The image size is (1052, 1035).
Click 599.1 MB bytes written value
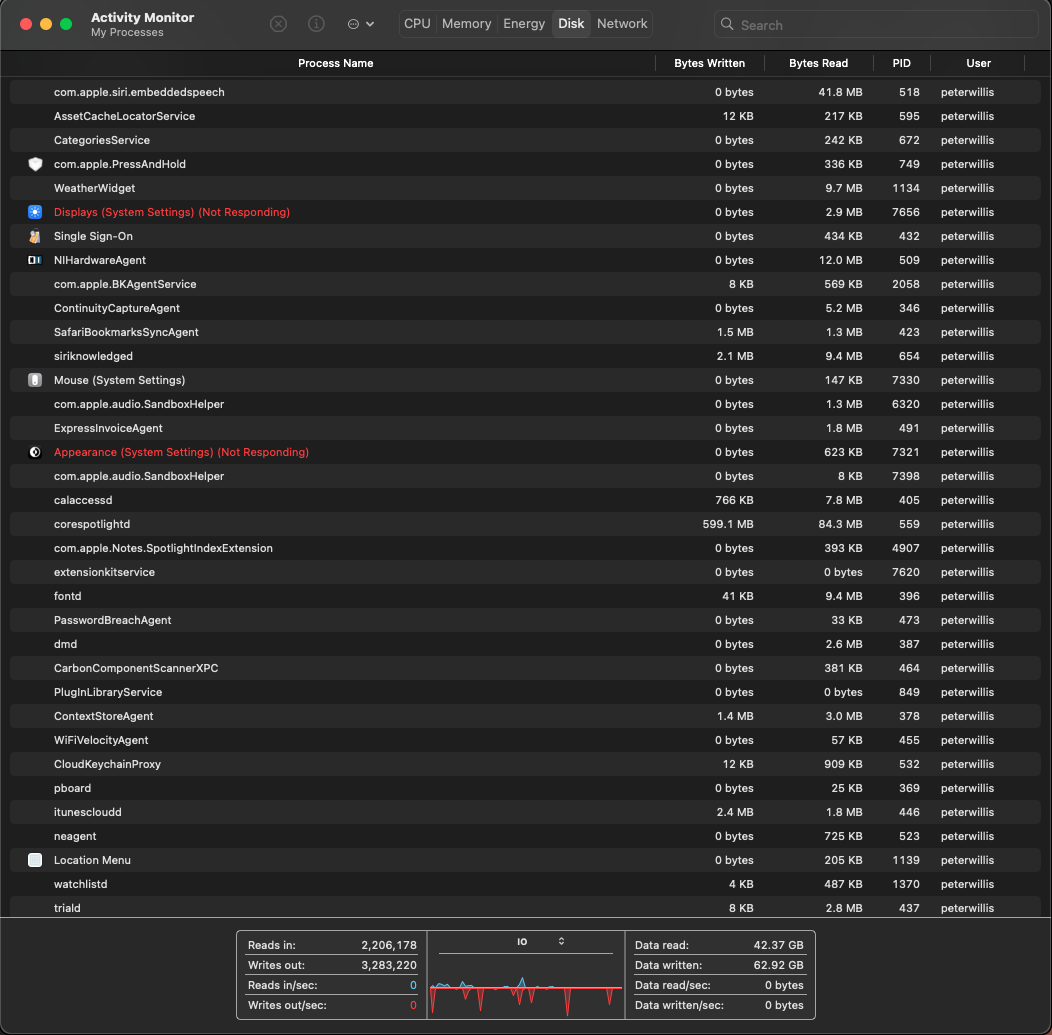coord(728,525)
